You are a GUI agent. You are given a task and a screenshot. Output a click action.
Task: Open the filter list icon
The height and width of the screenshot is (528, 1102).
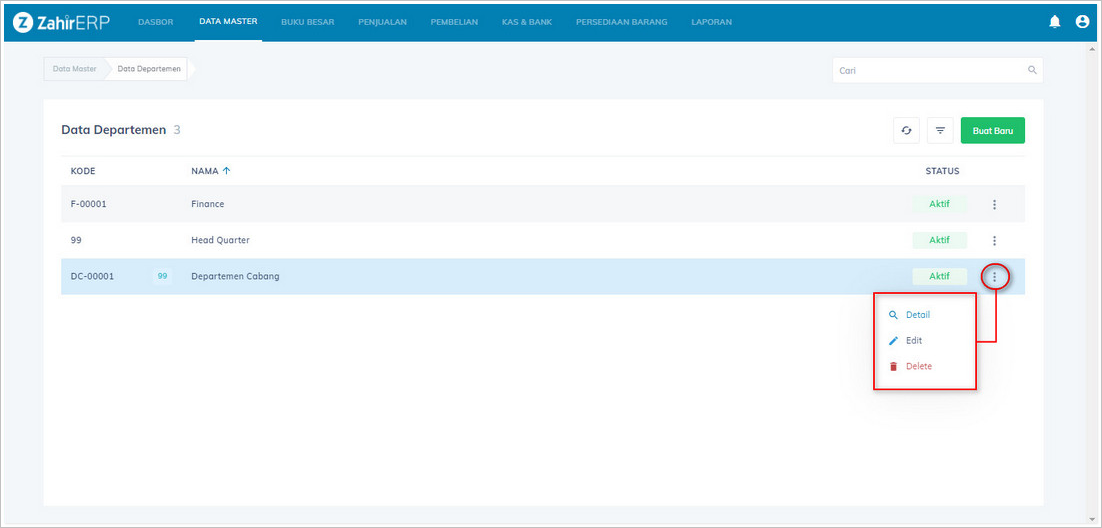point(940,130)
